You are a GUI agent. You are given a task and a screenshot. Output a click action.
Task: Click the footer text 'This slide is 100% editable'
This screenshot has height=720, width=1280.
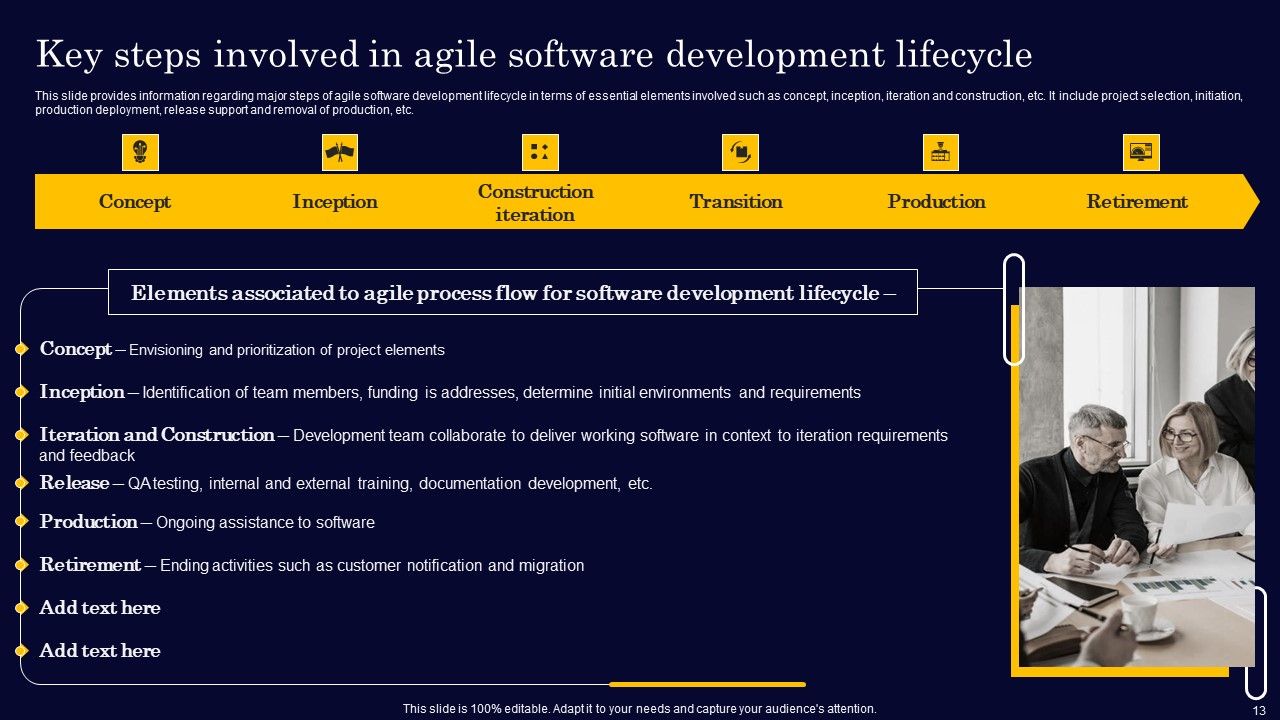click(x=640, y=708)
